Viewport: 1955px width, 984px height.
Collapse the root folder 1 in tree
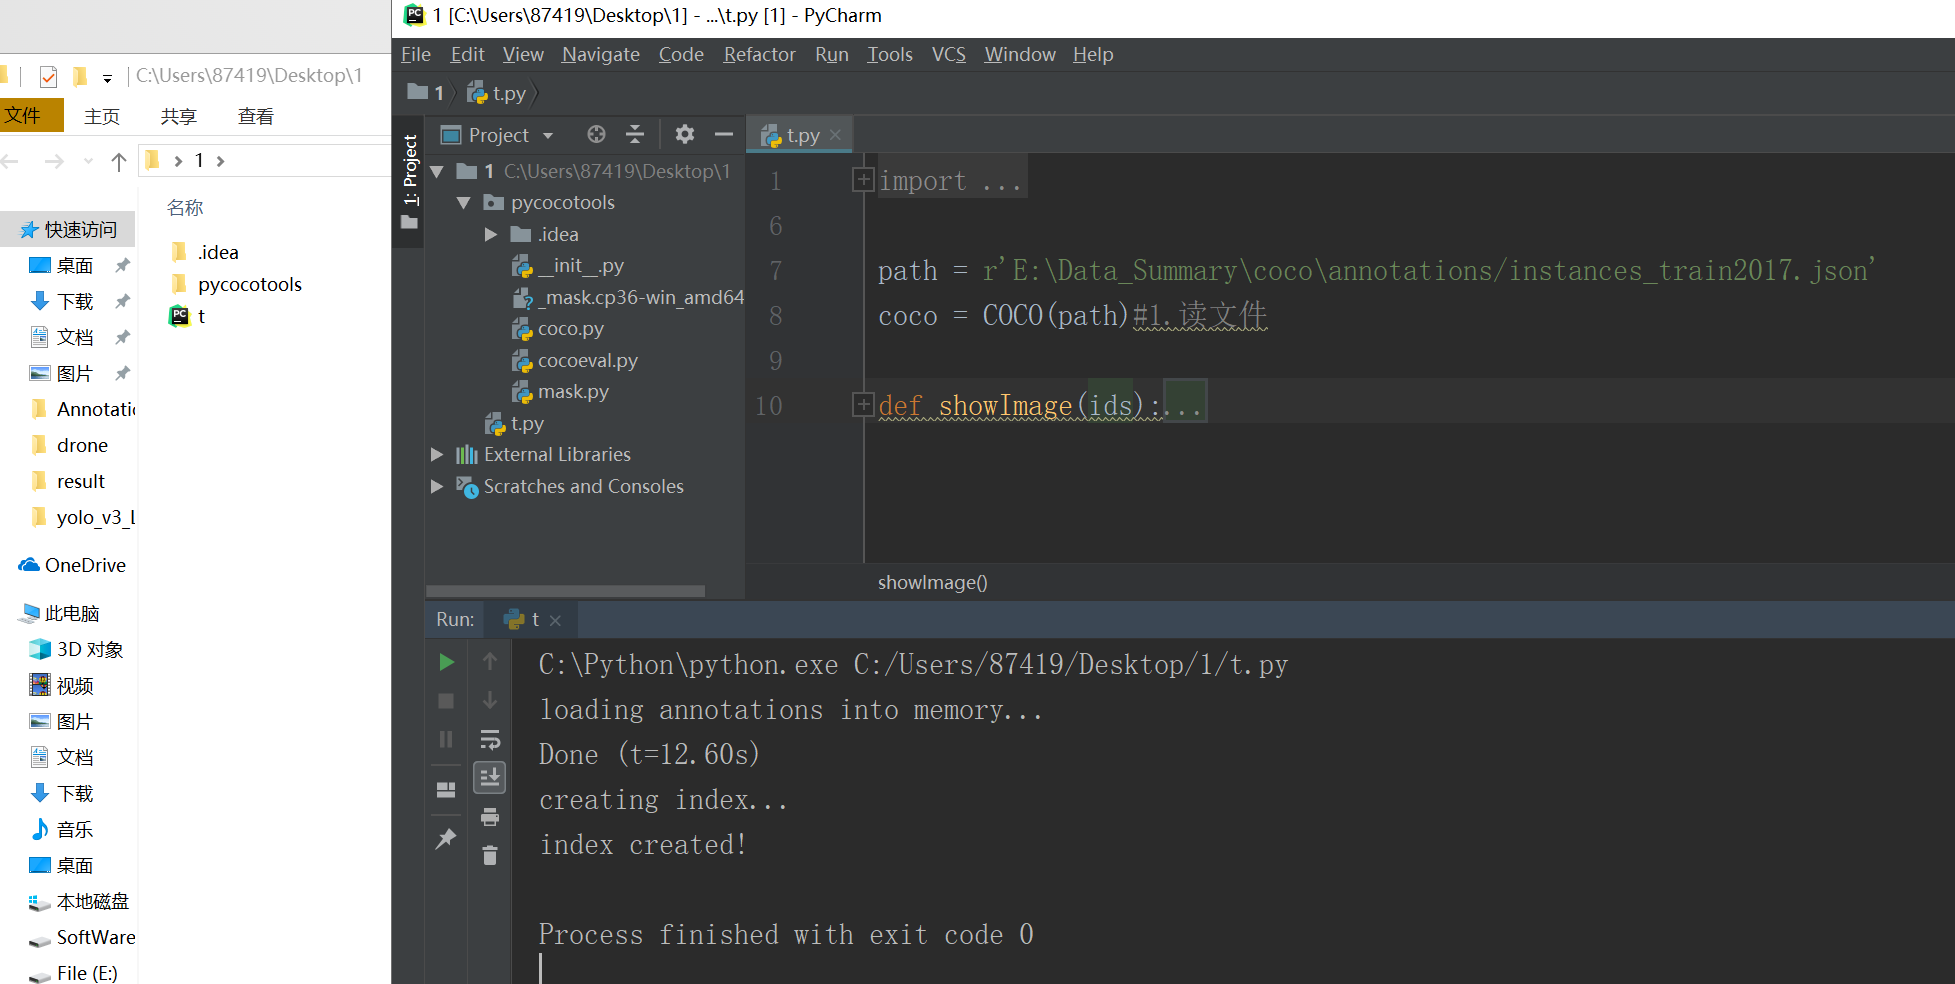point(437,172)
